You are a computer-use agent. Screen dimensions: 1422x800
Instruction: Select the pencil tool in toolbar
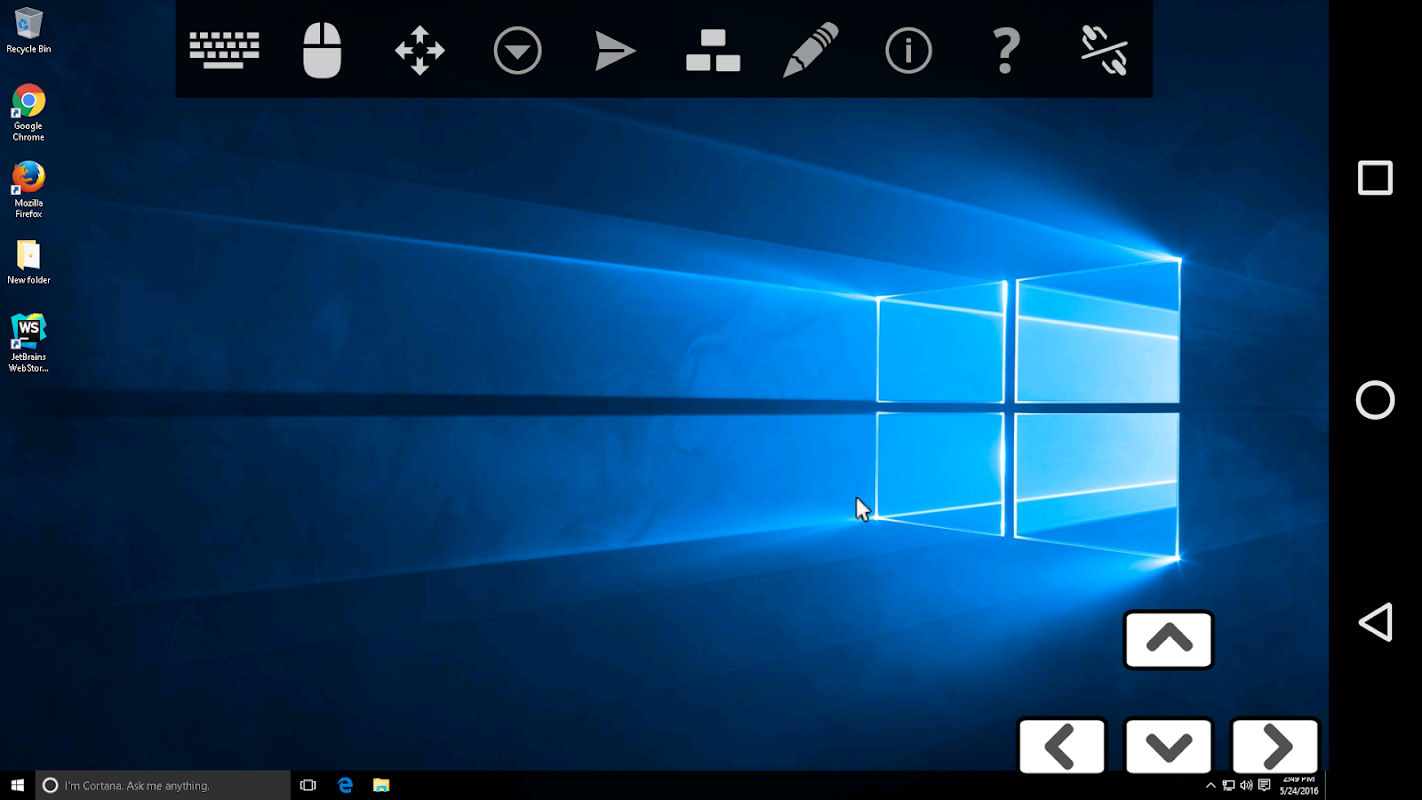click(x=811, y=50)
